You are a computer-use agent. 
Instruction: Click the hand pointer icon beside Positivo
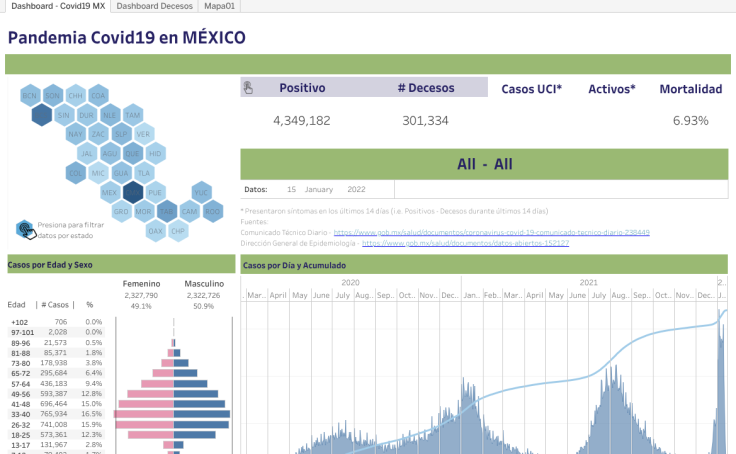249,88
